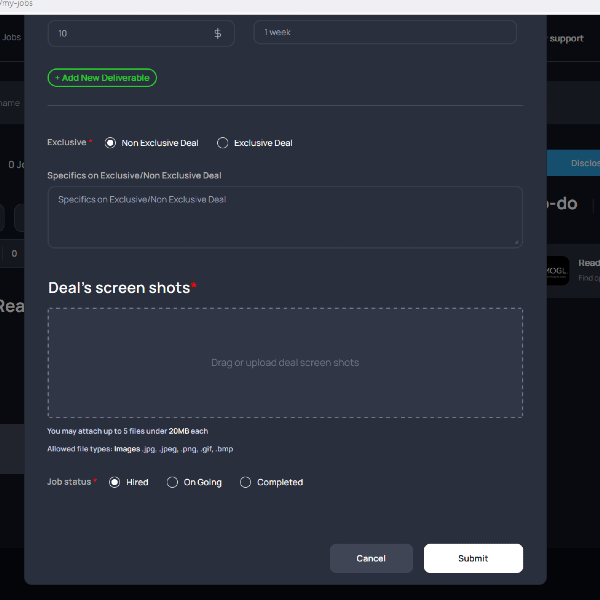Focus the price field showing 10
This screenshot has height=600, width=600.
141,33
